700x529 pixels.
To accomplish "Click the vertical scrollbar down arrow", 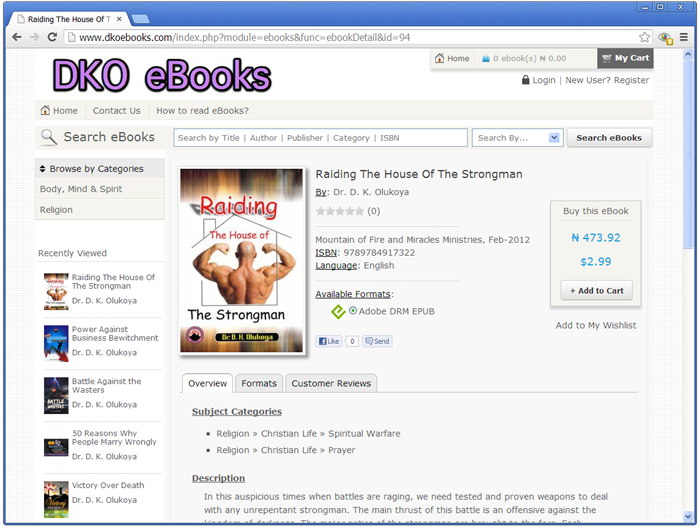I will point(688,515).
